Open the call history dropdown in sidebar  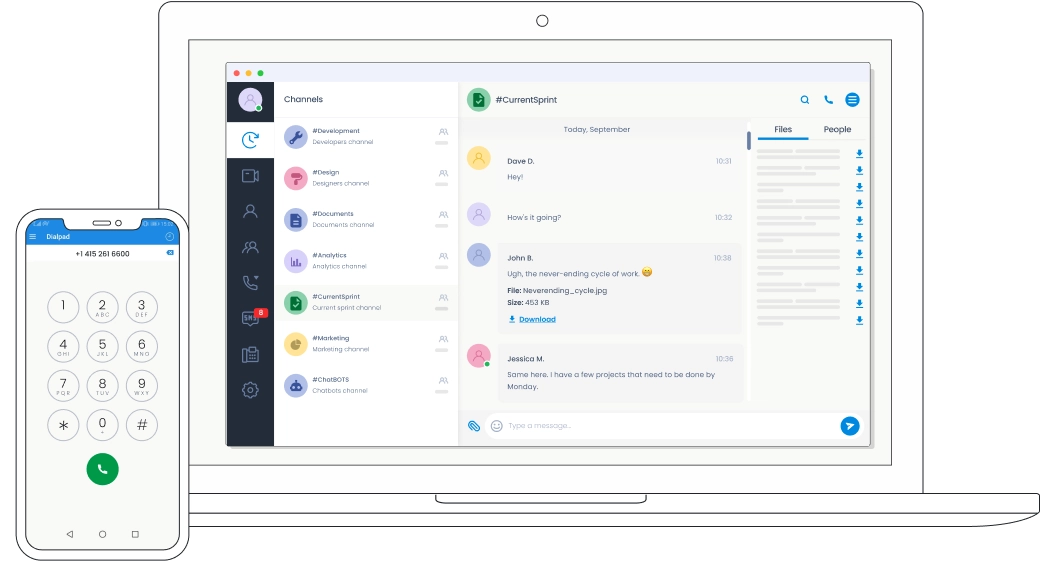point(250,283)
